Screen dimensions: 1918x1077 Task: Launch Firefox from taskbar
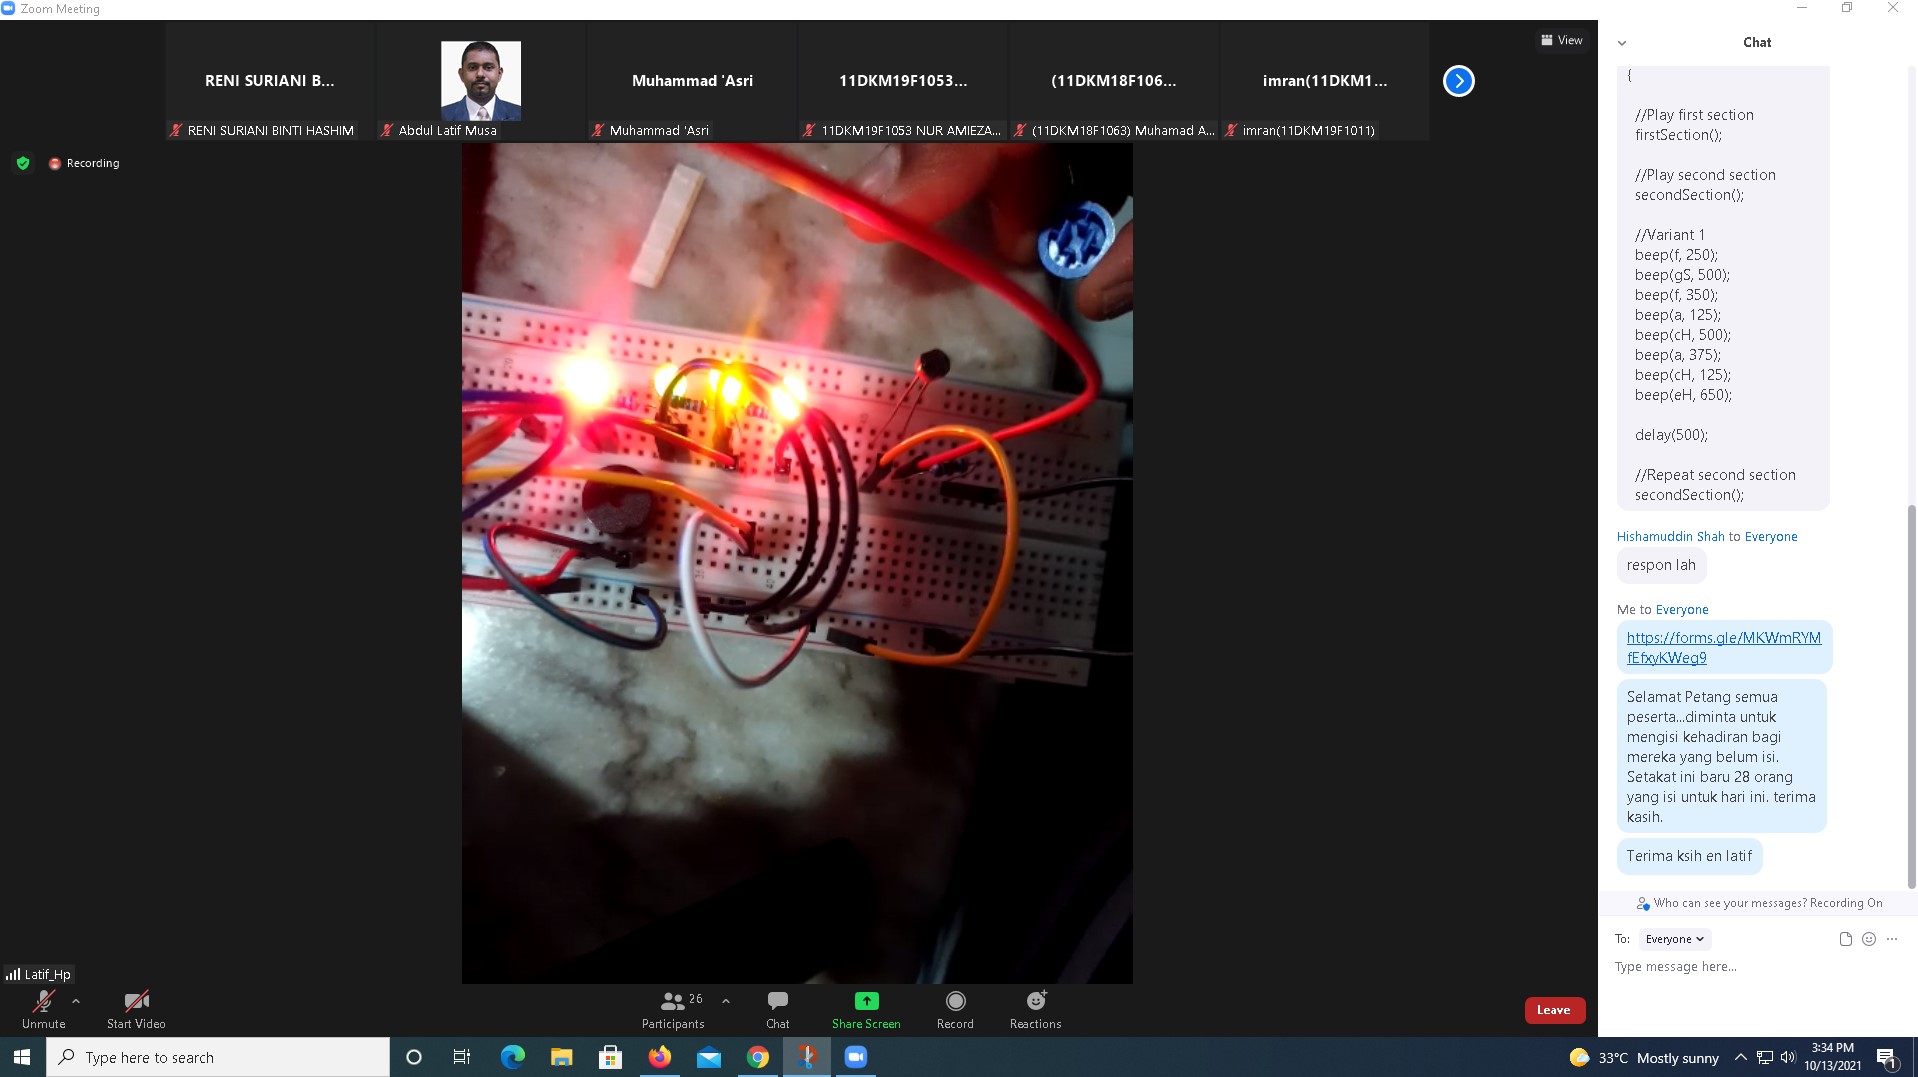tap(659, 1057)
